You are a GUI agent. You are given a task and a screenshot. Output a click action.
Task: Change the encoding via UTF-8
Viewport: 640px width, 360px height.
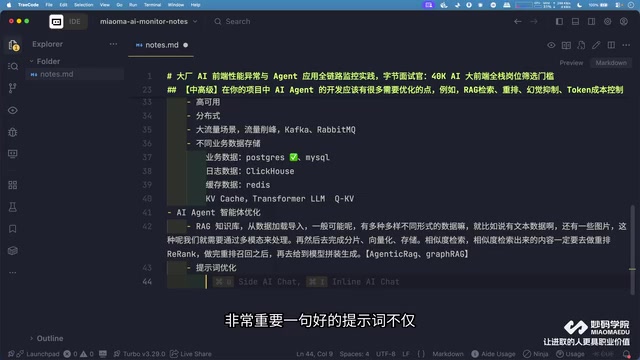pos(386,354)
